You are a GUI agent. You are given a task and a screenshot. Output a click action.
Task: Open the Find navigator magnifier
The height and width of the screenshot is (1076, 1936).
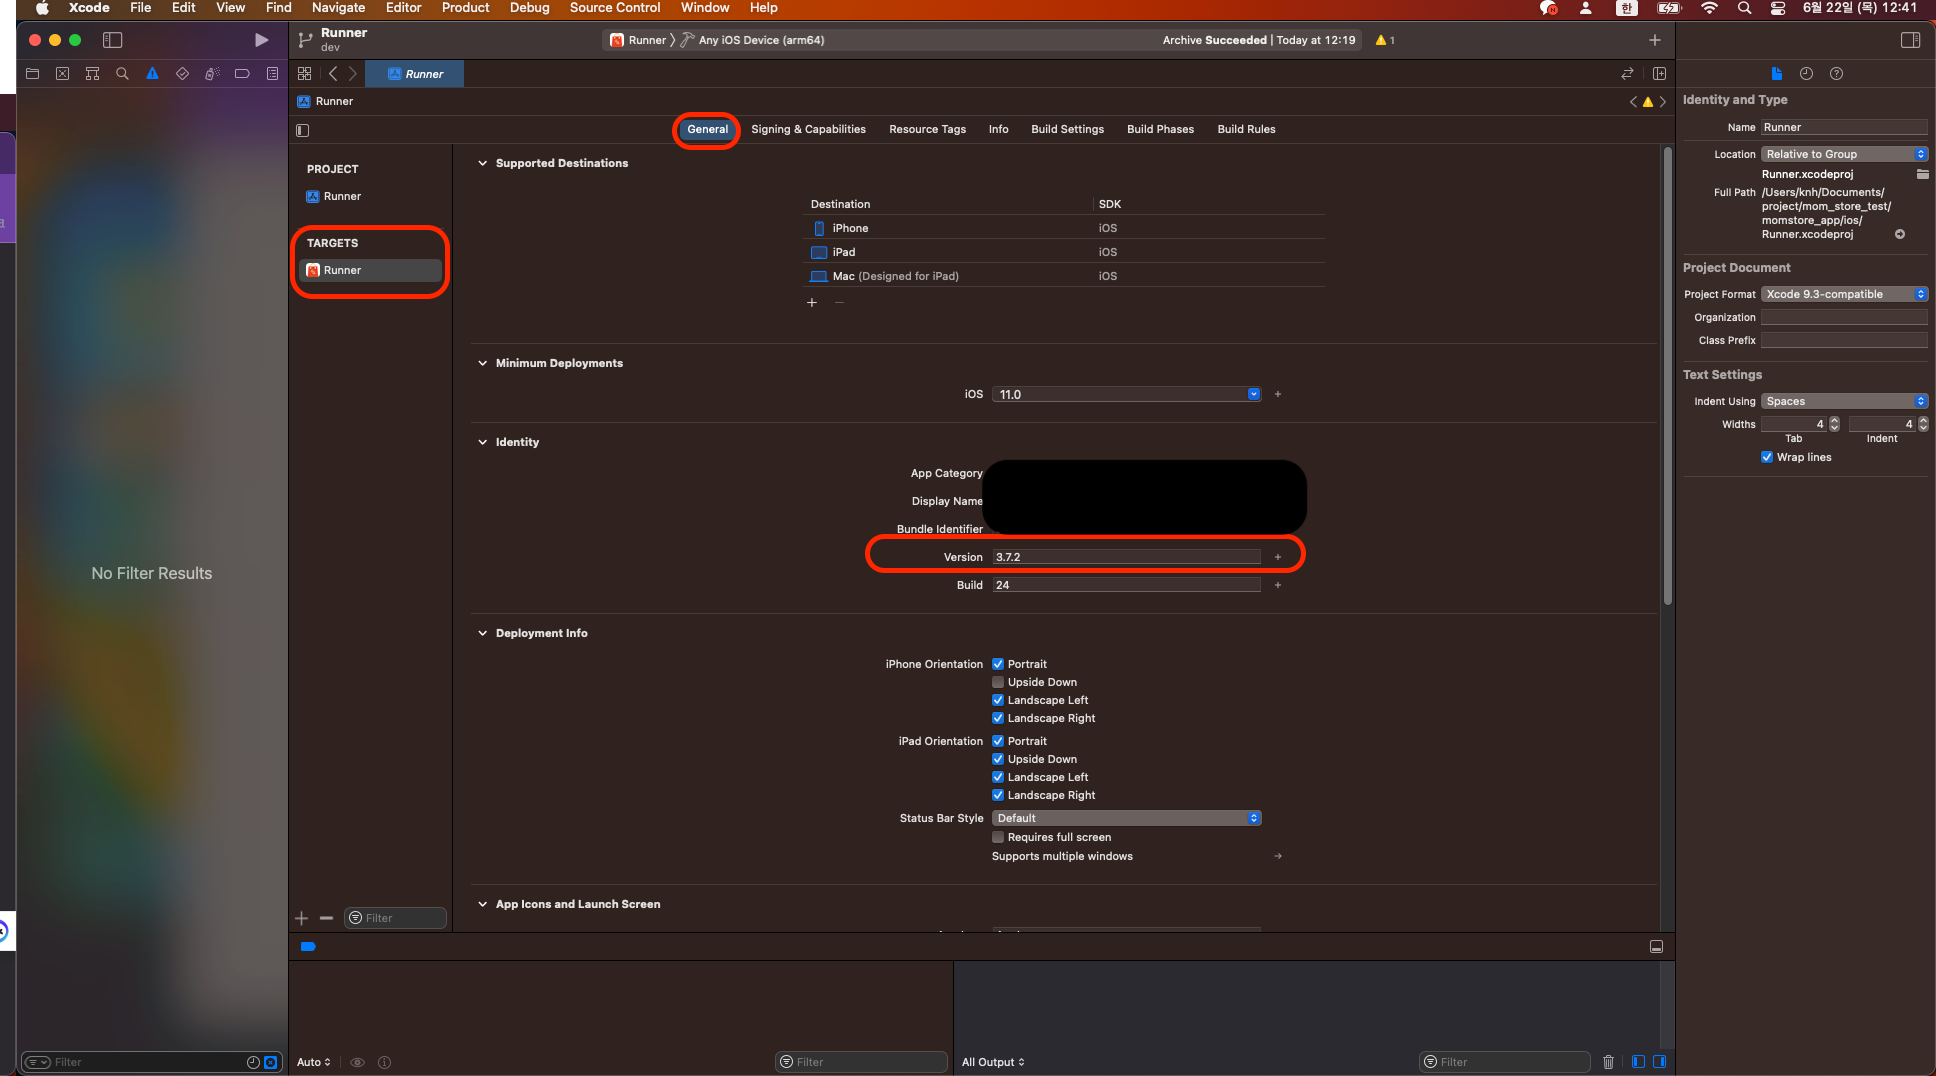point(123,73)
